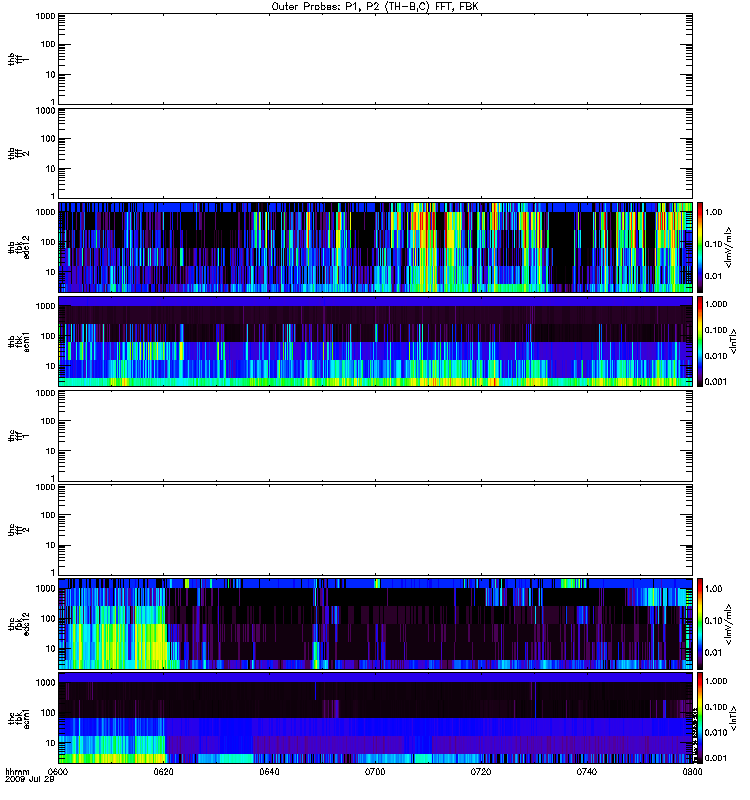
Task: Click the '0720' time tick label
Action: [x=481, y=772]
